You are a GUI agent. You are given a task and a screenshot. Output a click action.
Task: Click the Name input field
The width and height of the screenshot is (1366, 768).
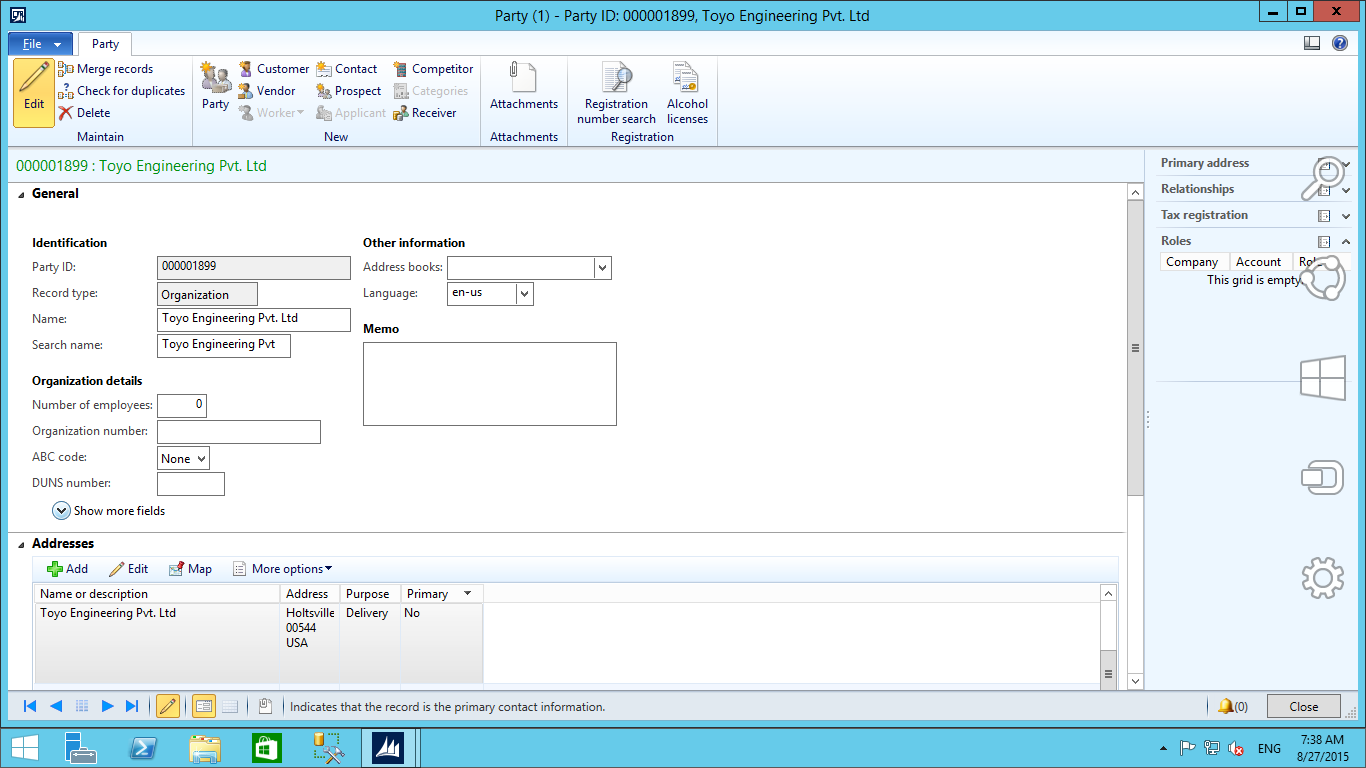click(x=254, y=319)
